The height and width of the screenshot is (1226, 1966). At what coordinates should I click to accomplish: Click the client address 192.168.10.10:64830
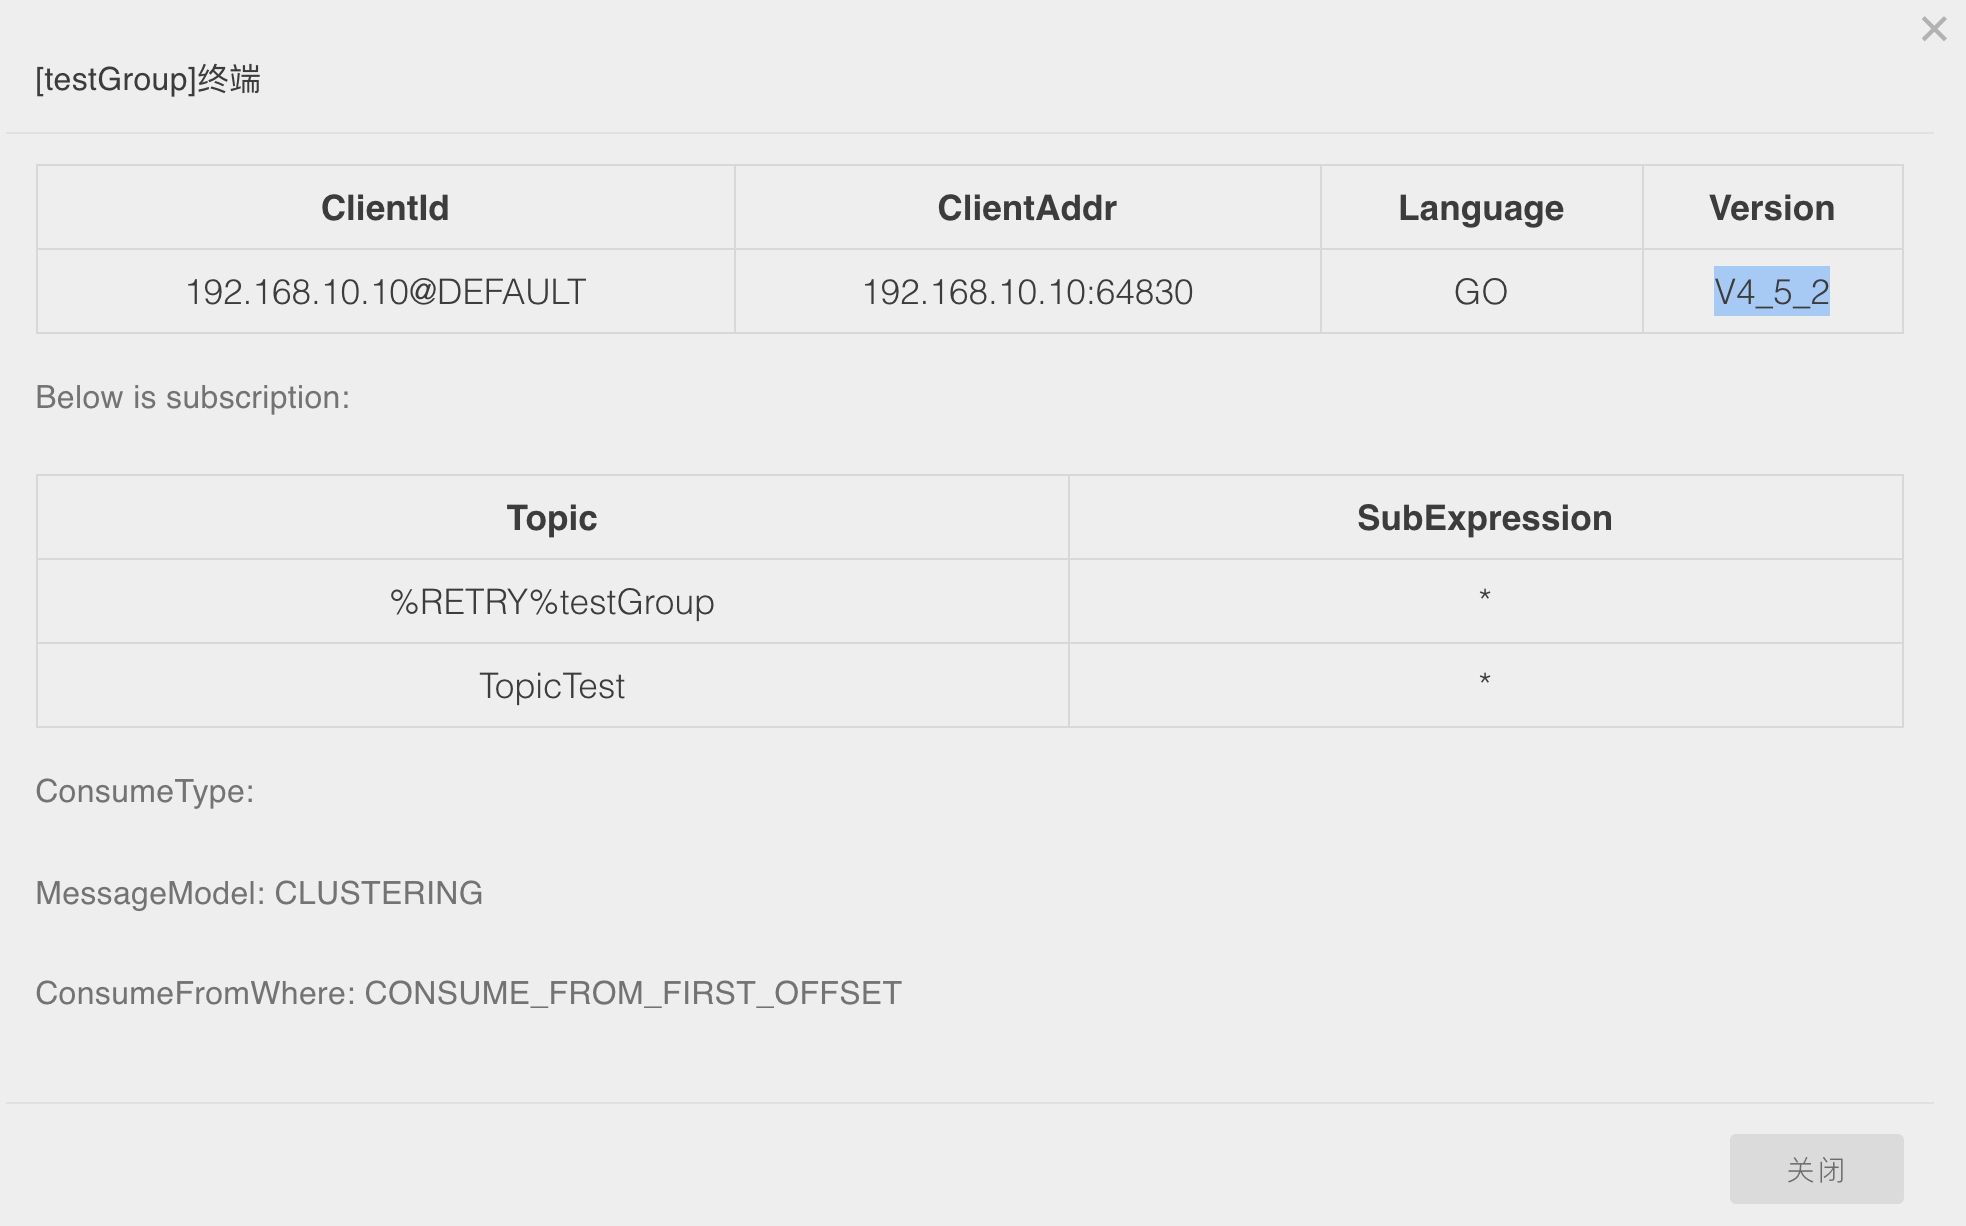1027,291
